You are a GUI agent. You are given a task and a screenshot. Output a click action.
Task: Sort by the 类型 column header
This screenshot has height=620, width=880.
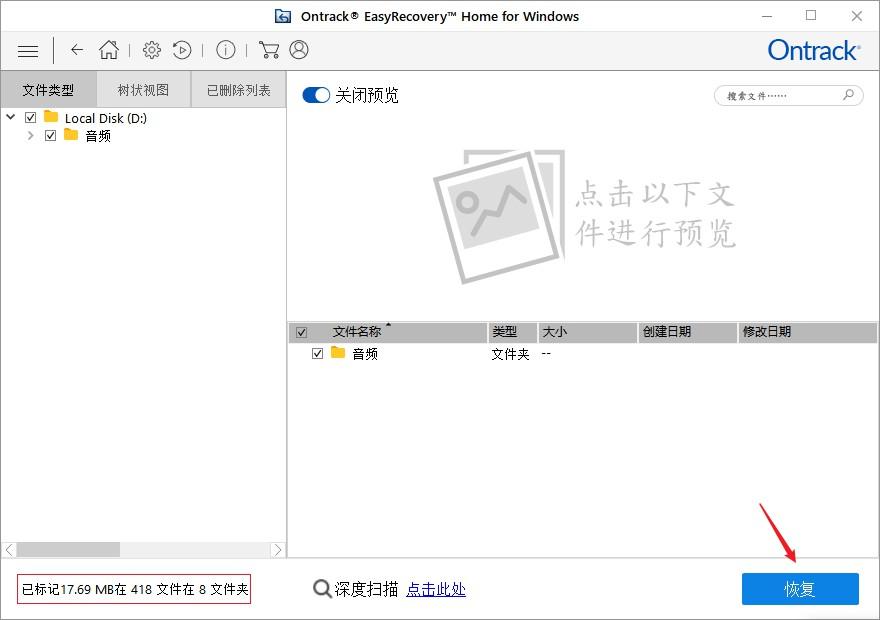point(513,332)
